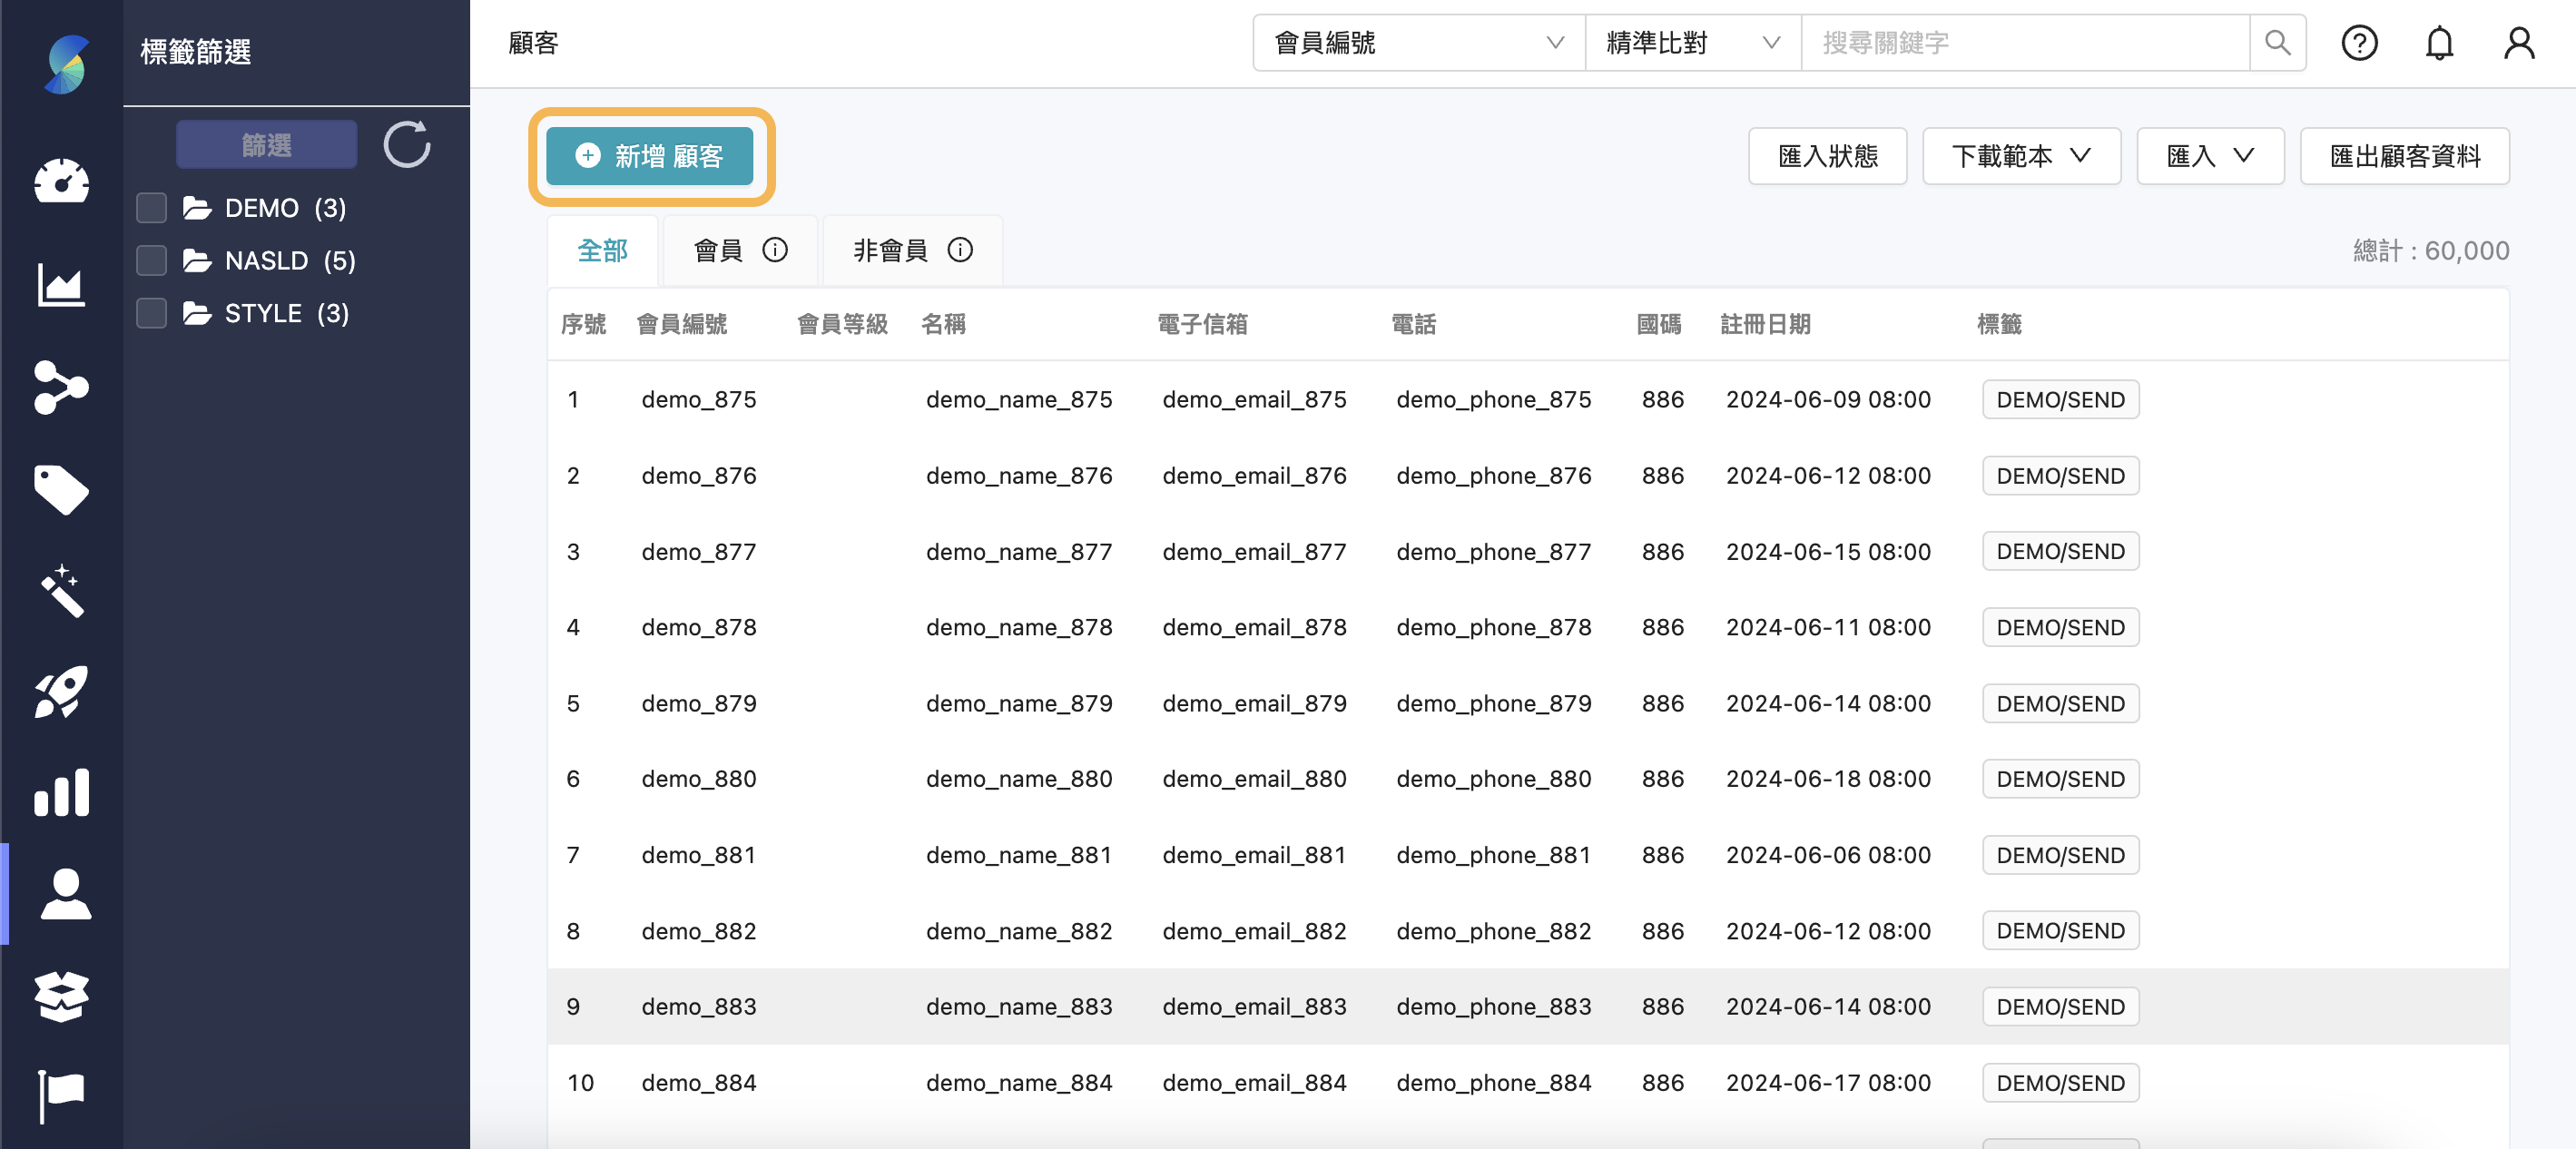Open the magic wand tool in sidebar

tap(62, 592)
